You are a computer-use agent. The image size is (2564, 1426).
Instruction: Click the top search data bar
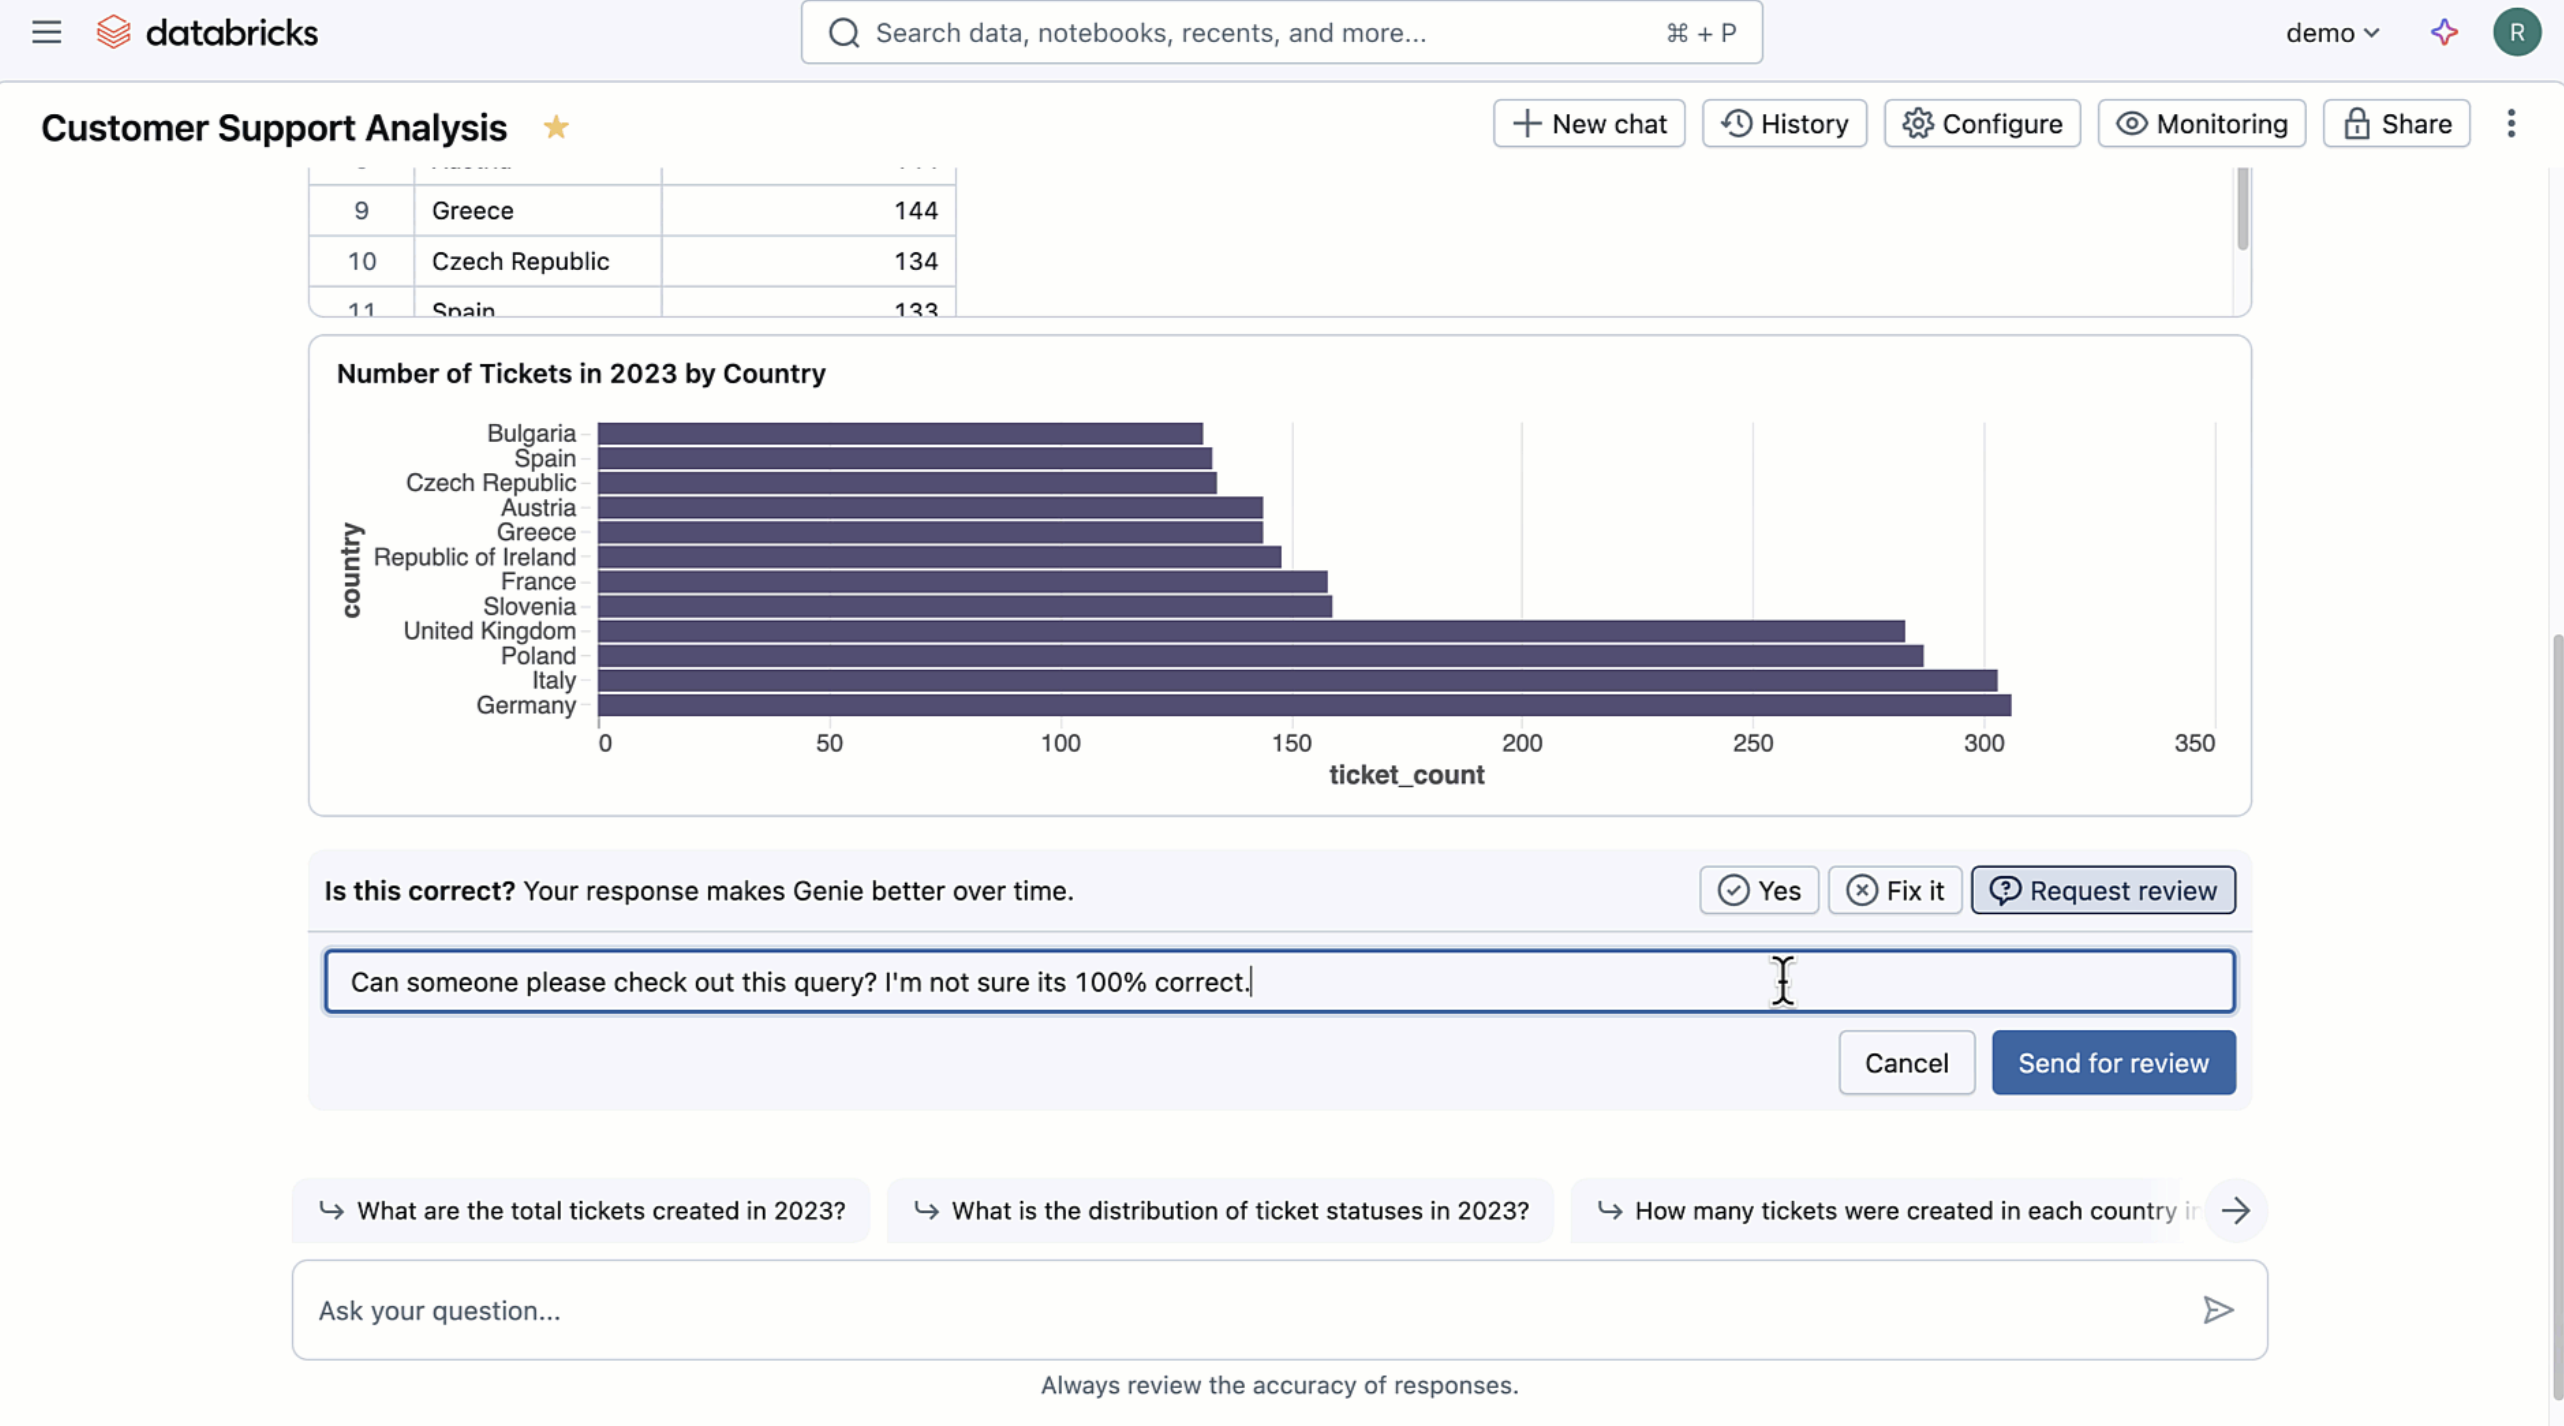point(1281,33)
